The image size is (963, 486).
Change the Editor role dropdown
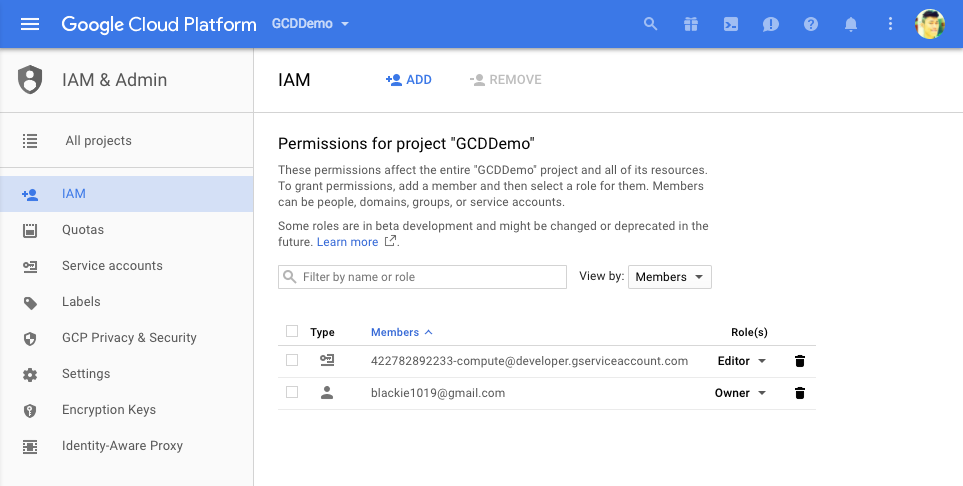742,361
